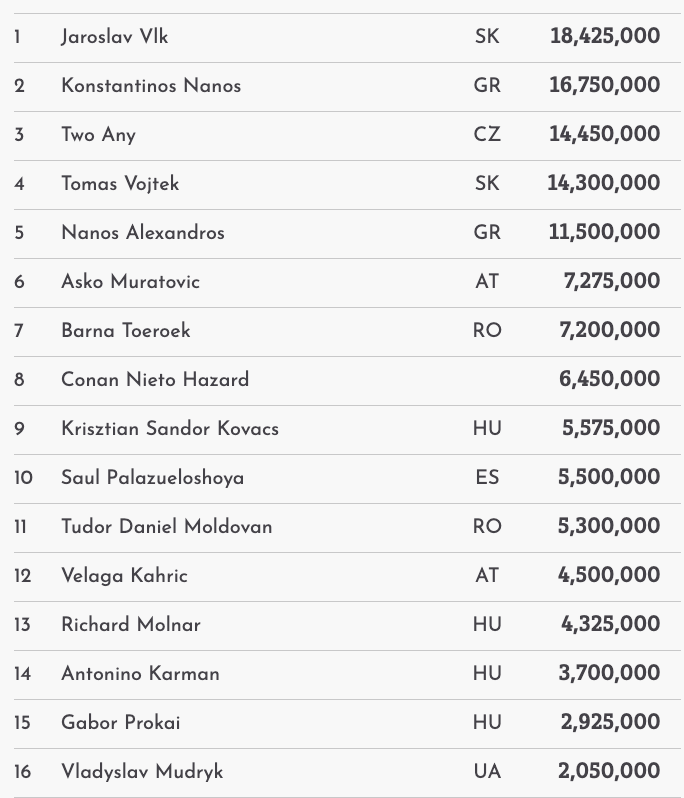
Task: Click the UA country code
Action: 487,772
